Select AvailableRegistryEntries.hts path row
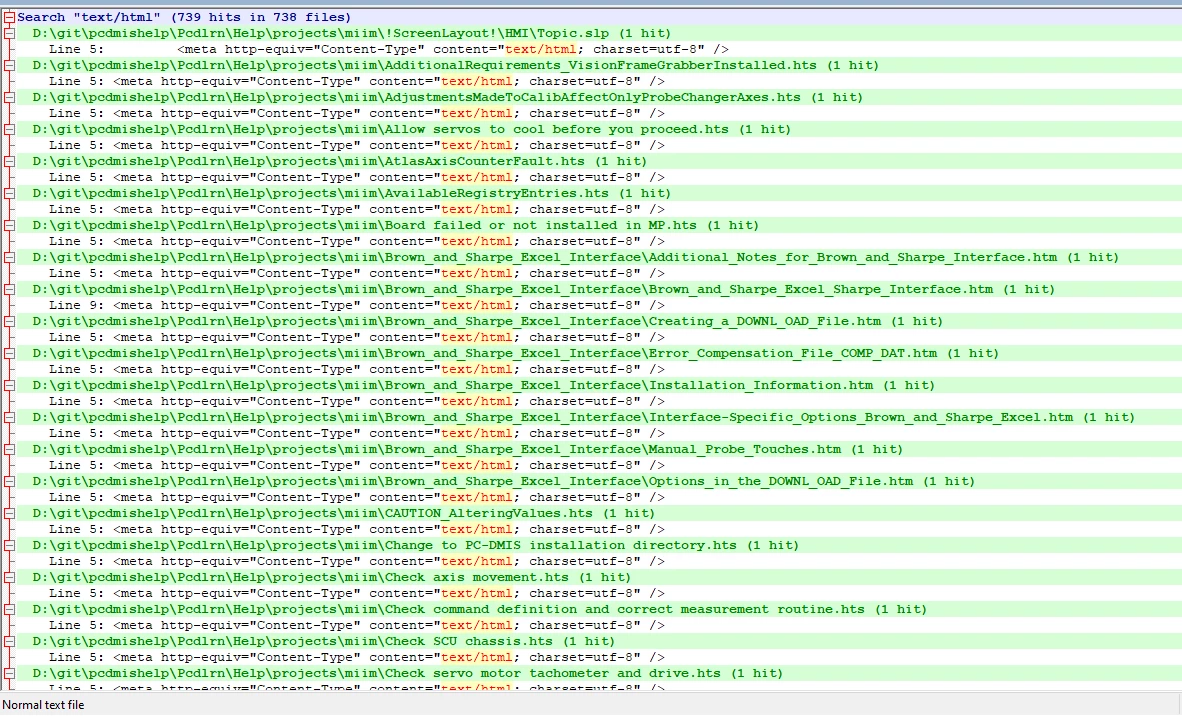This screenshot has height=716, width=1182. click(351, 193)
